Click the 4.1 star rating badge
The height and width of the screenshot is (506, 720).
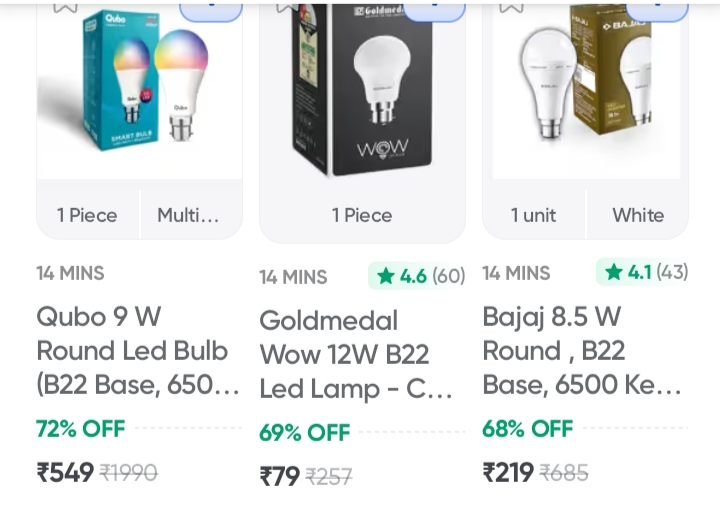(642, 272)
